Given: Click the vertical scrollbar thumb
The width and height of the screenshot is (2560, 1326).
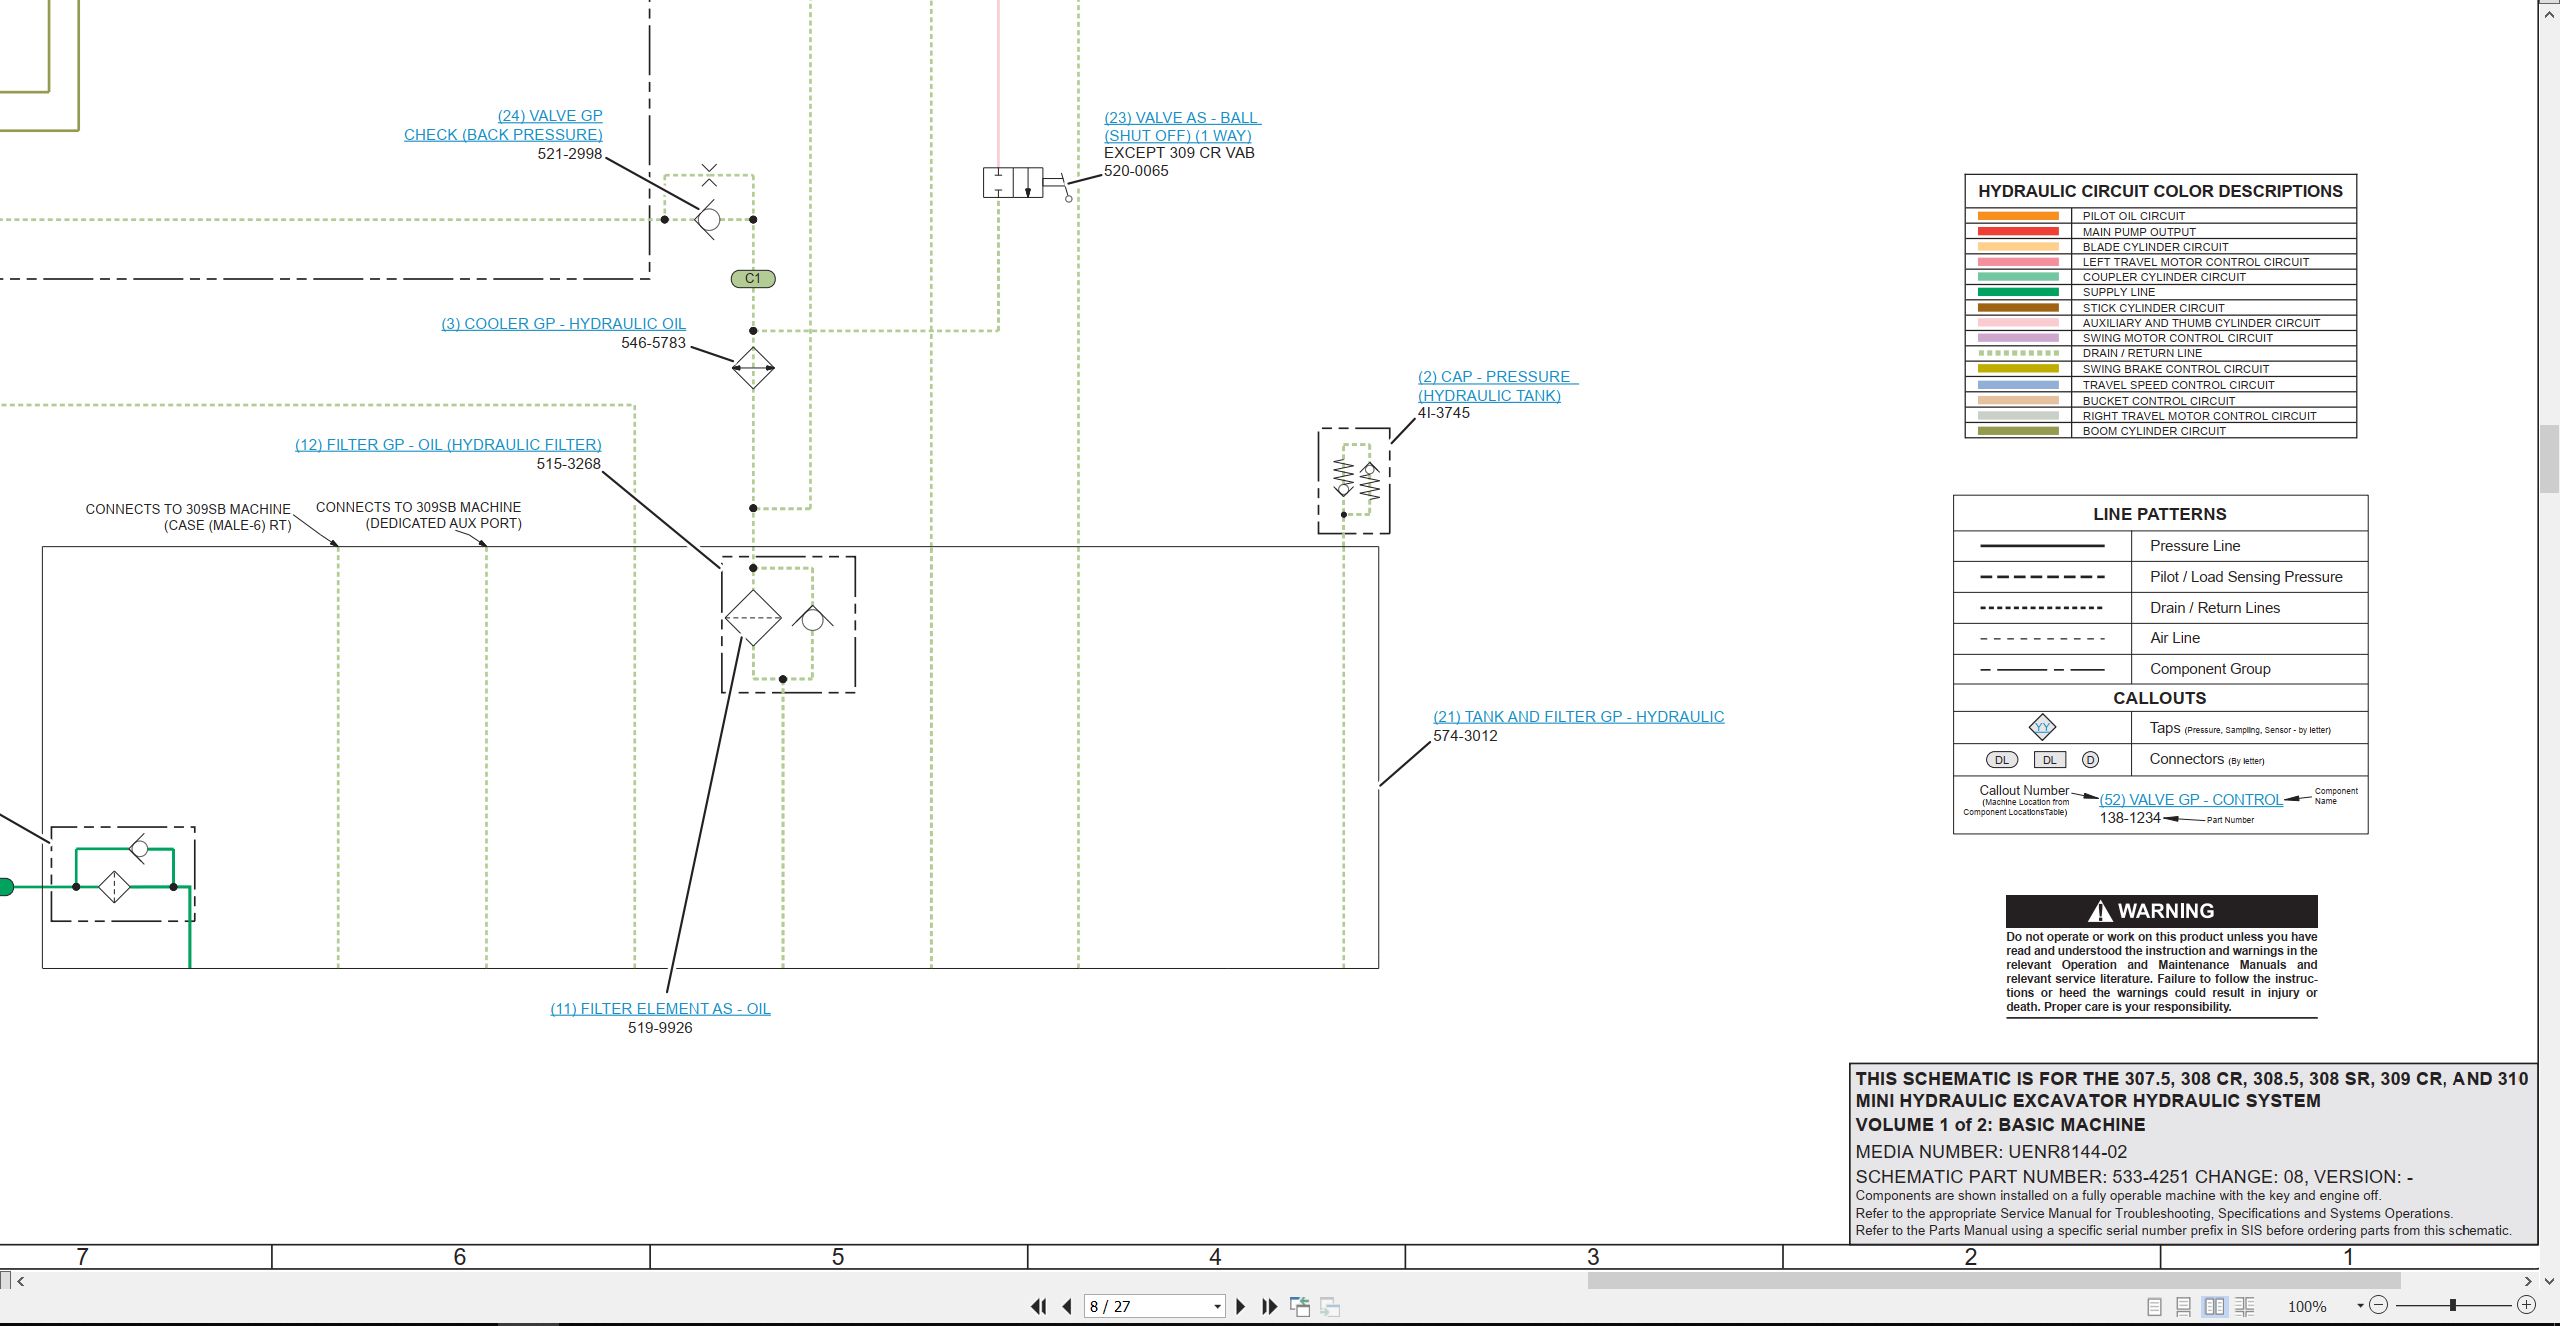Looking at the screenshot, I should coord(2549,458).
